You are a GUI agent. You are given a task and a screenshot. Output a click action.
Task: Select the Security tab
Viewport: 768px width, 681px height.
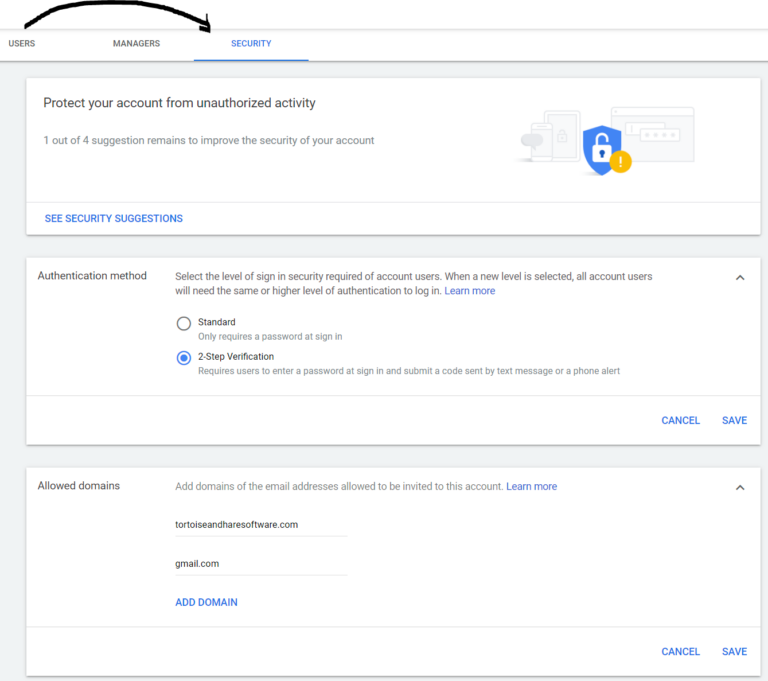251,44
